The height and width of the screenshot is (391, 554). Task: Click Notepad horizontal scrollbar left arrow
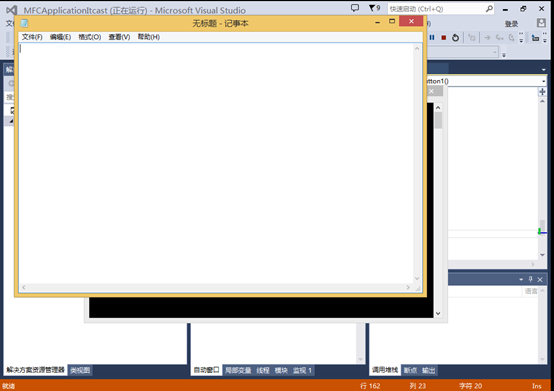click(24, 288)
